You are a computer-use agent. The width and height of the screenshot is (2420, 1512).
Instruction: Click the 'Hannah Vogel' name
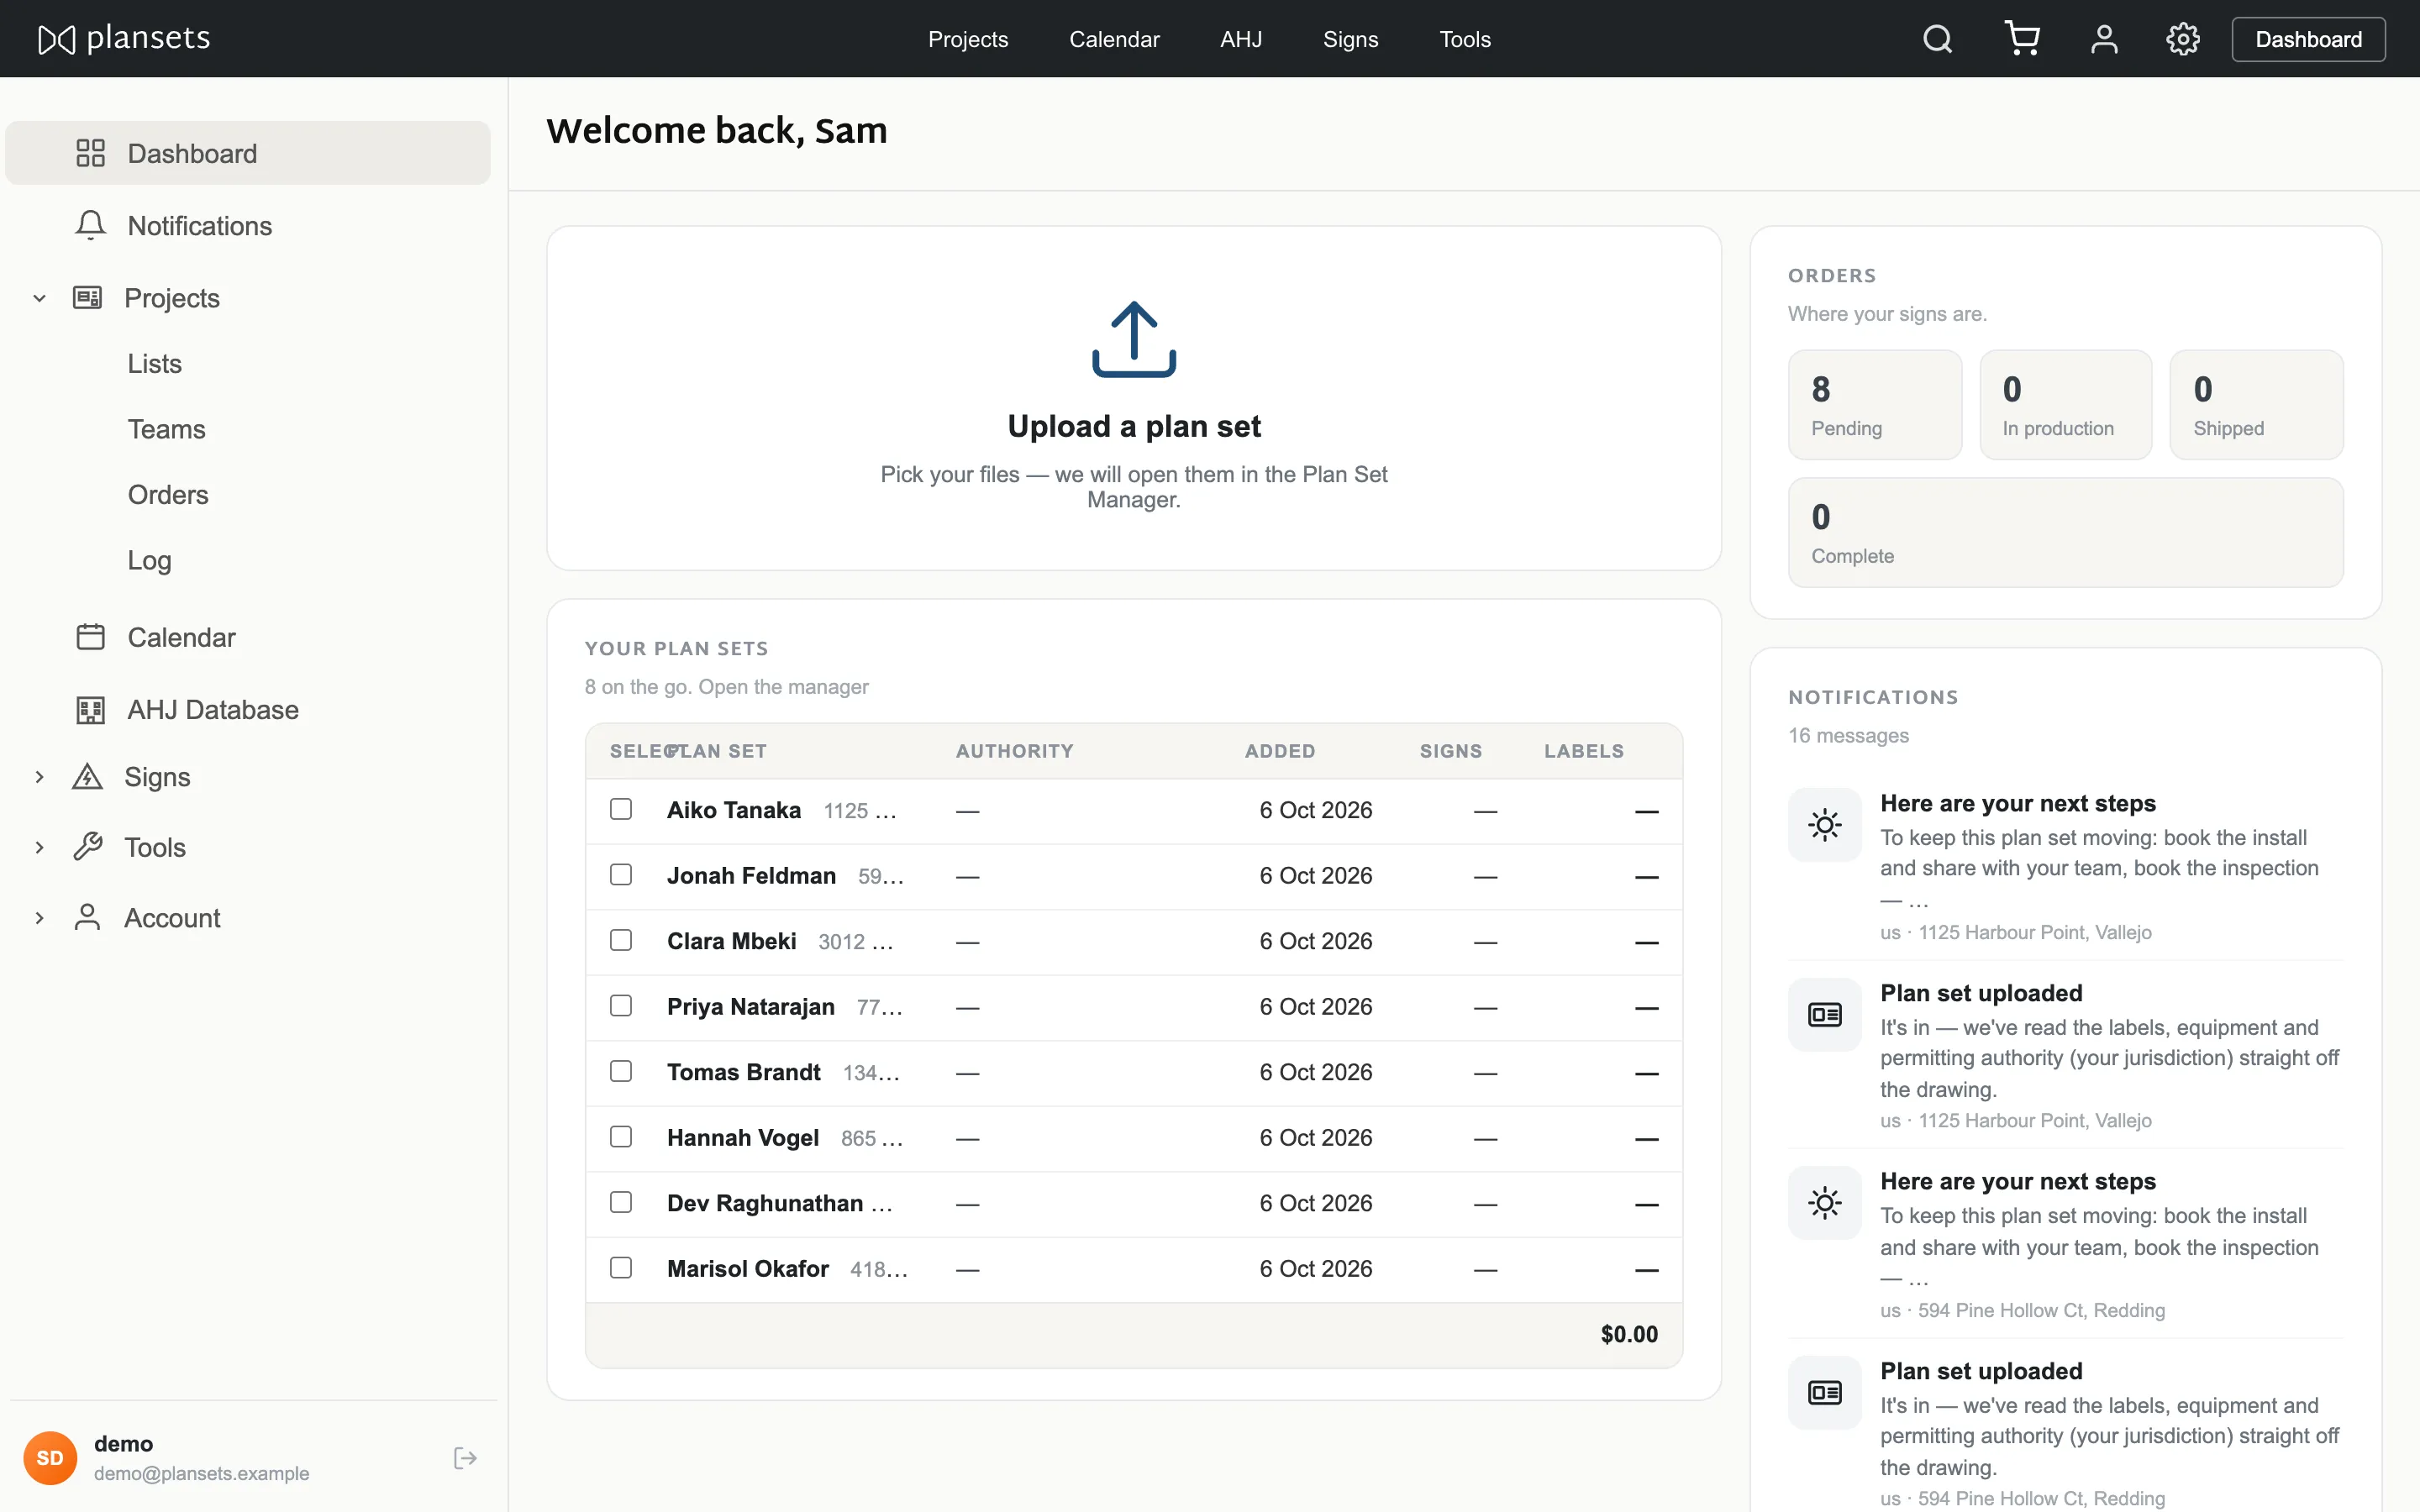tap(742, 1137)
